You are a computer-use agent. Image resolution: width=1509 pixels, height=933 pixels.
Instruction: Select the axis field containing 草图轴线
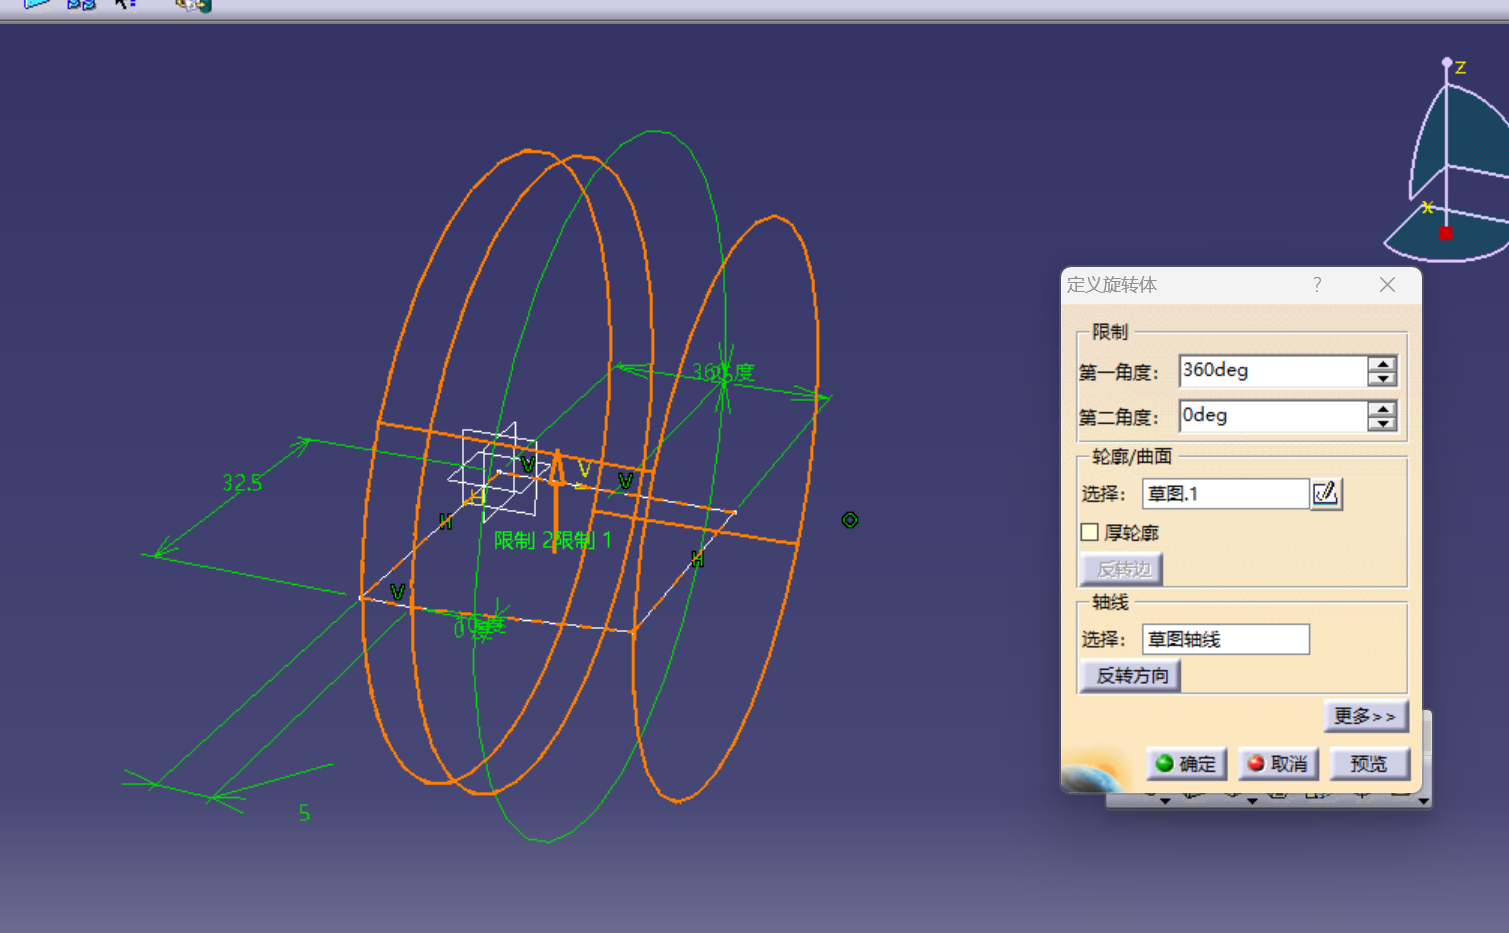[x=1226, y=639]
